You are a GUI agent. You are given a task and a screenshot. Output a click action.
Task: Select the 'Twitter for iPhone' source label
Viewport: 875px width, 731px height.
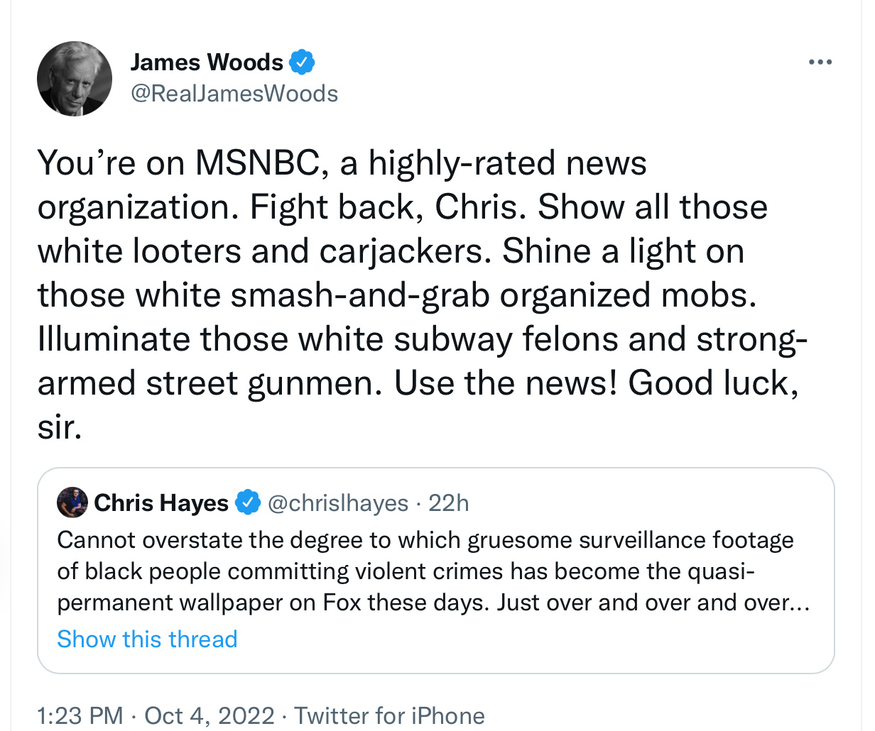pos(389,716)
